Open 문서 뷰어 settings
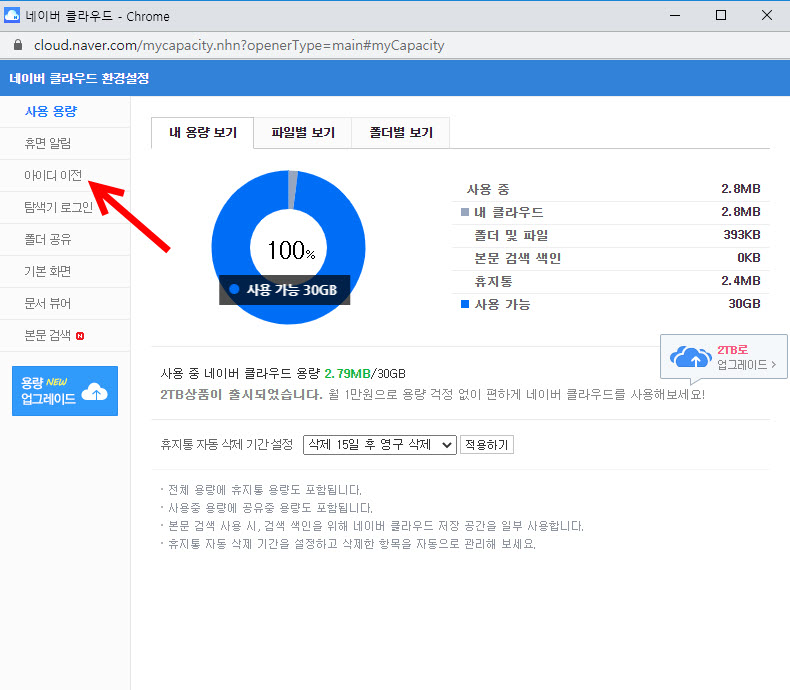 point(48,303)
